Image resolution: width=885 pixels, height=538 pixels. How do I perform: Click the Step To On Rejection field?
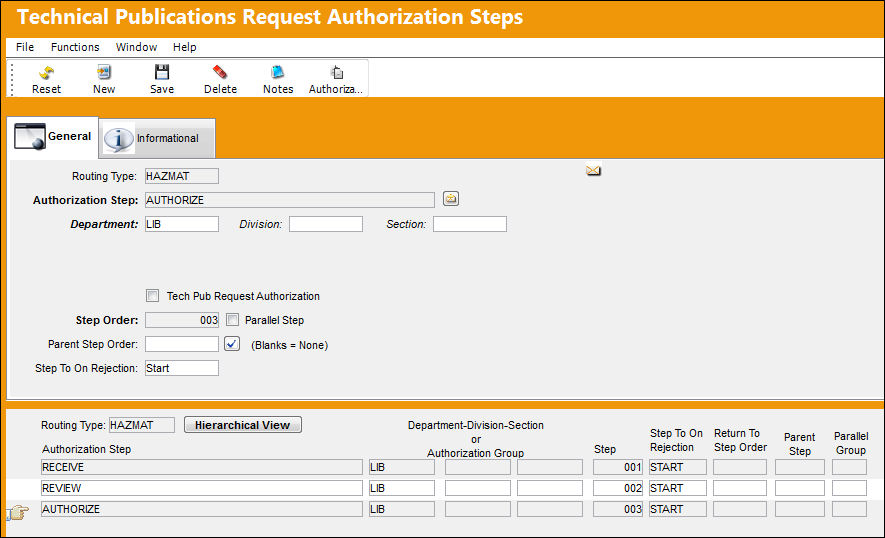pos(182,368)
